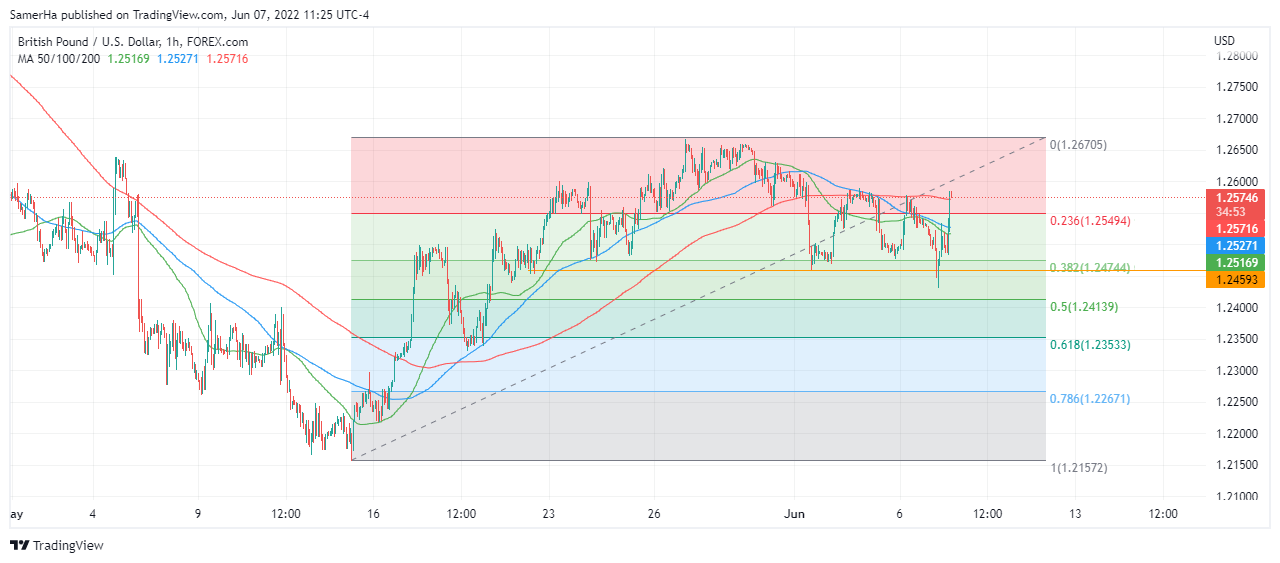Click the 0.786(1.22671) Fibonacci label
1280x563 pixels.
tap(1090, 399)
